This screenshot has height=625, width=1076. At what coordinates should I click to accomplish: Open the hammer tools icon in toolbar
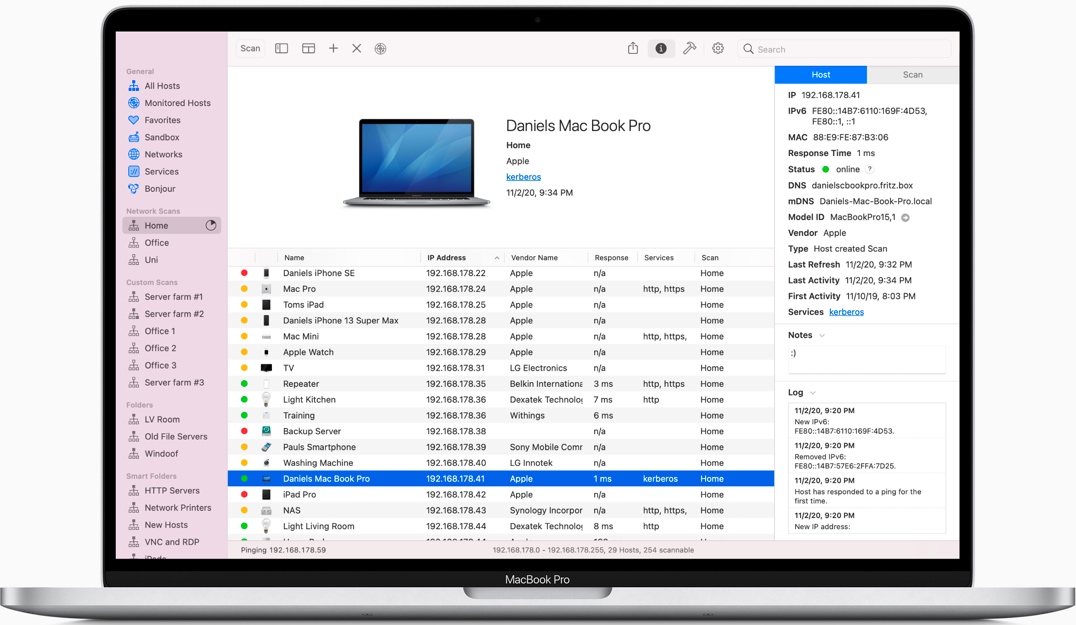click(x=689, y=49)
